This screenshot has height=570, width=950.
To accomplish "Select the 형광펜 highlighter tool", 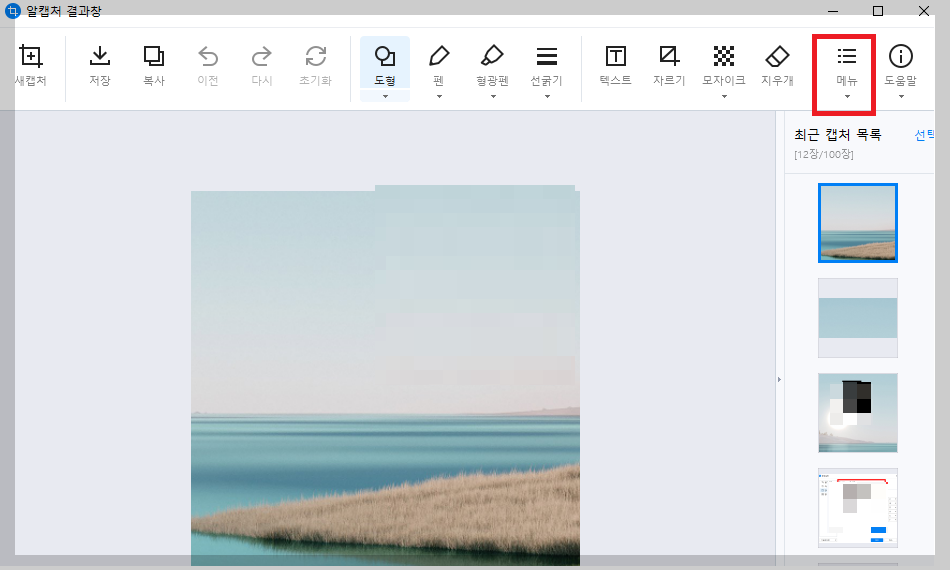I will point(493,64).
